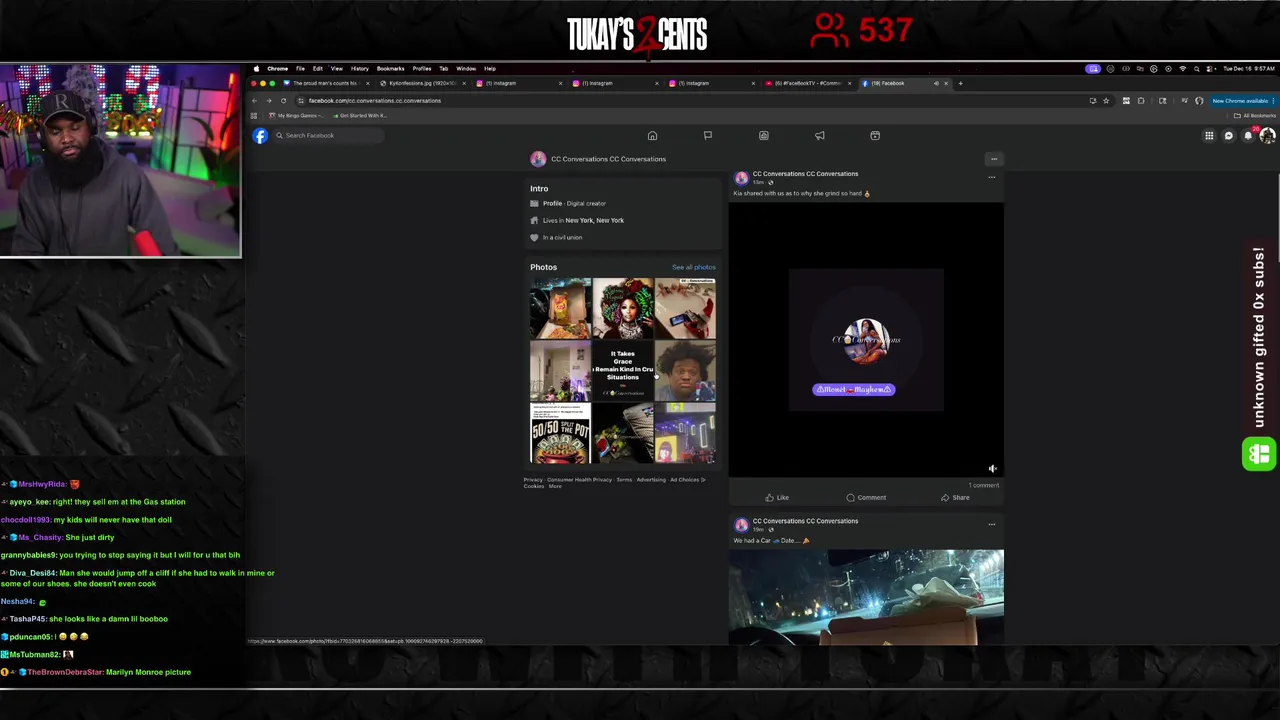This screenshot has height=720, width=1280.
Task: Comment on the Kia grind post
Action: pos(866,497)
